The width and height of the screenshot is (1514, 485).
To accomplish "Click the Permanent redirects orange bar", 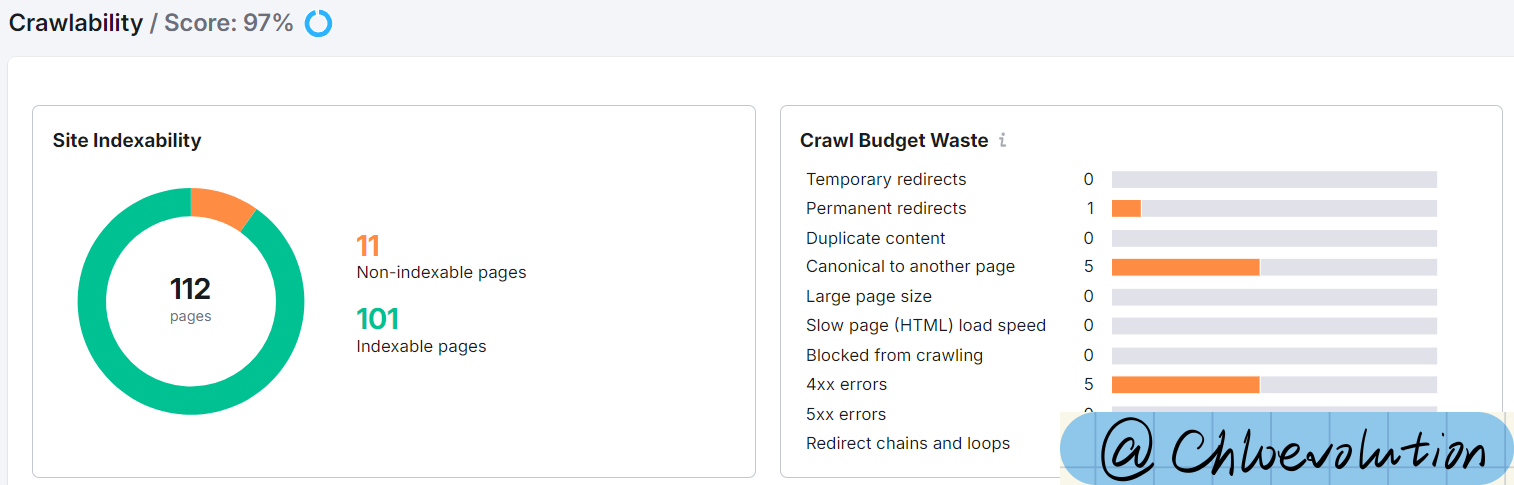I will tap(1126, 209).
